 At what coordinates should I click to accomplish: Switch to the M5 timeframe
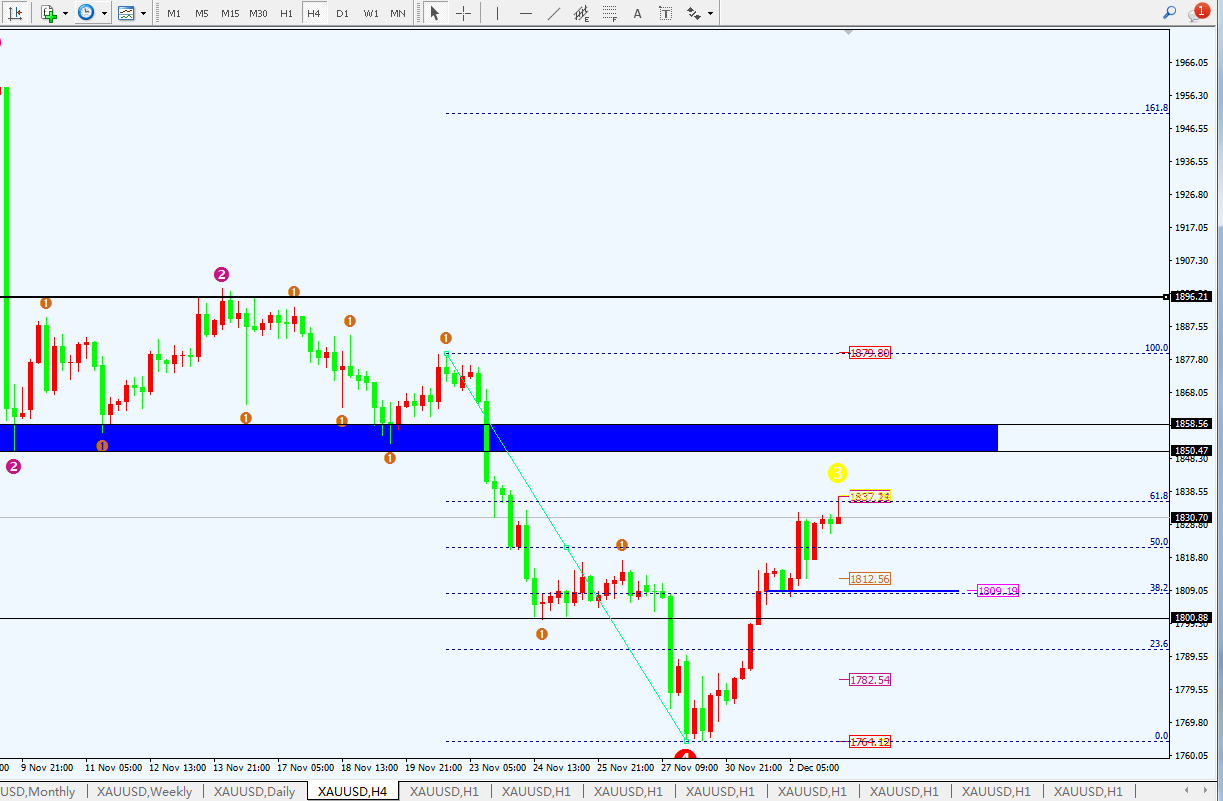pos(202,13)
